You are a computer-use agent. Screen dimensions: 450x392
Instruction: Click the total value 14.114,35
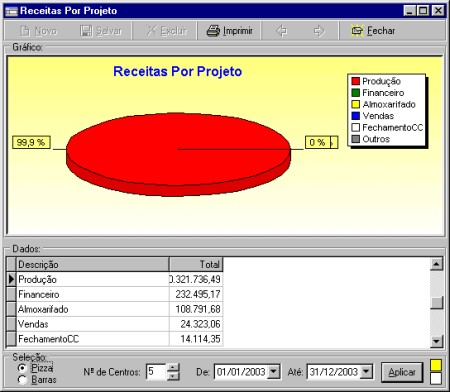pos(200,339)
